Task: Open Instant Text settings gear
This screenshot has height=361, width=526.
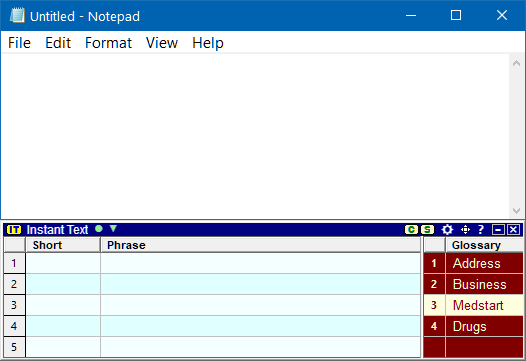Action: 447,230
